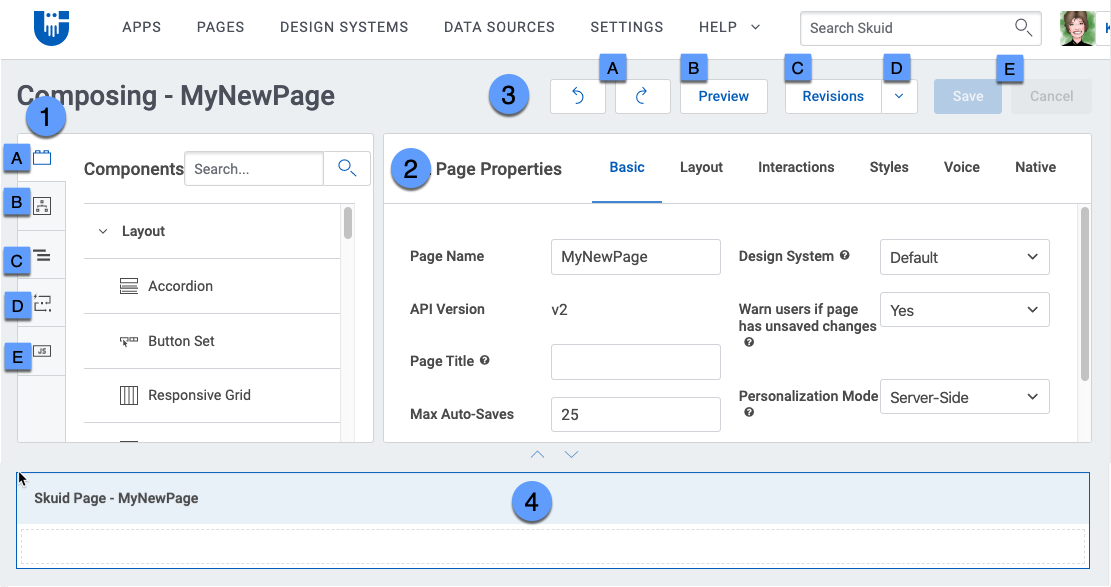Open the Design System dropdown
Screen dimensions: 1111x587
pyautogui.click(x=964, y=257)
